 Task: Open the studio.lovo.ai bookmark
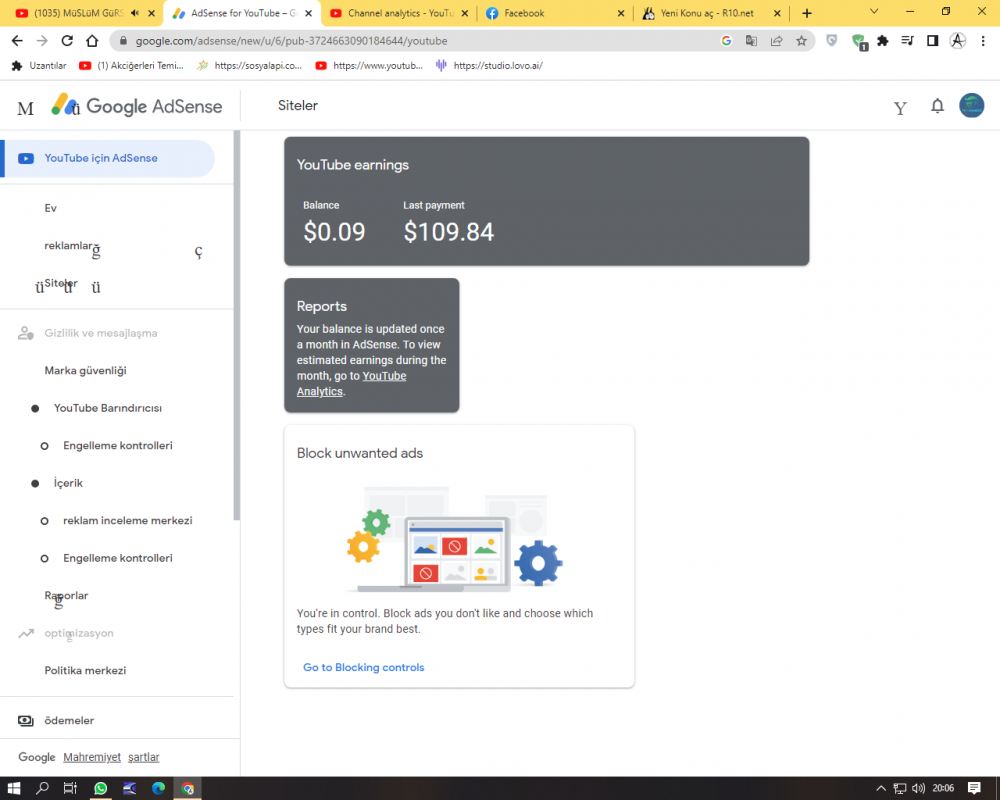pos(489,66)
